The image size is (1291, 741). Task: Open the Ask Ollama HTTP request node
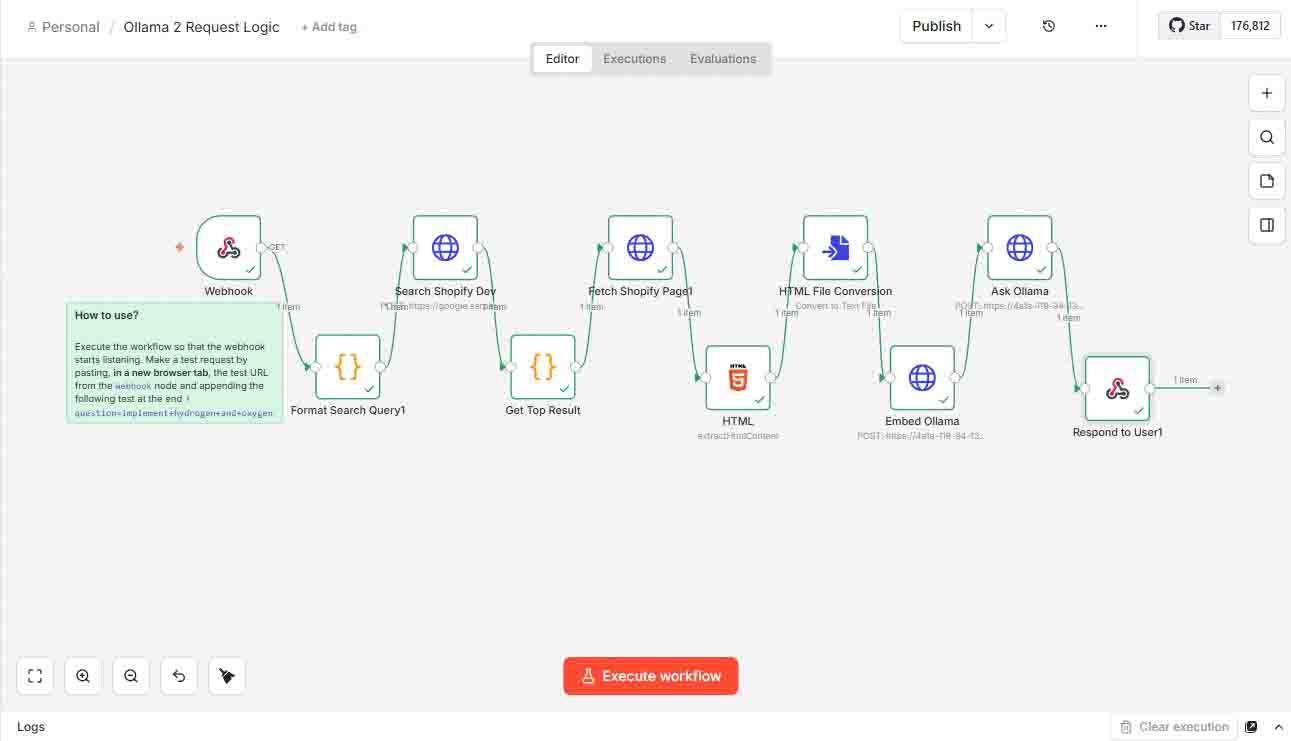[1020, 247]
